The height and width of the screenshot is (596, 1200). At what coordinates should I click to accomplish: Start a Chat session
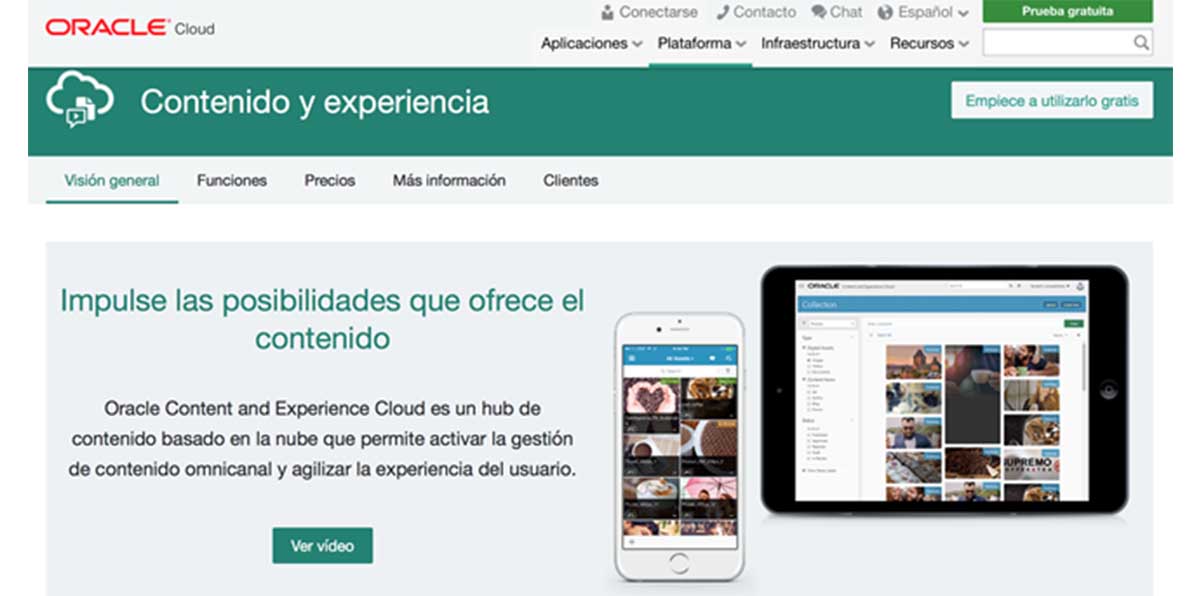[x=845, y=13]
